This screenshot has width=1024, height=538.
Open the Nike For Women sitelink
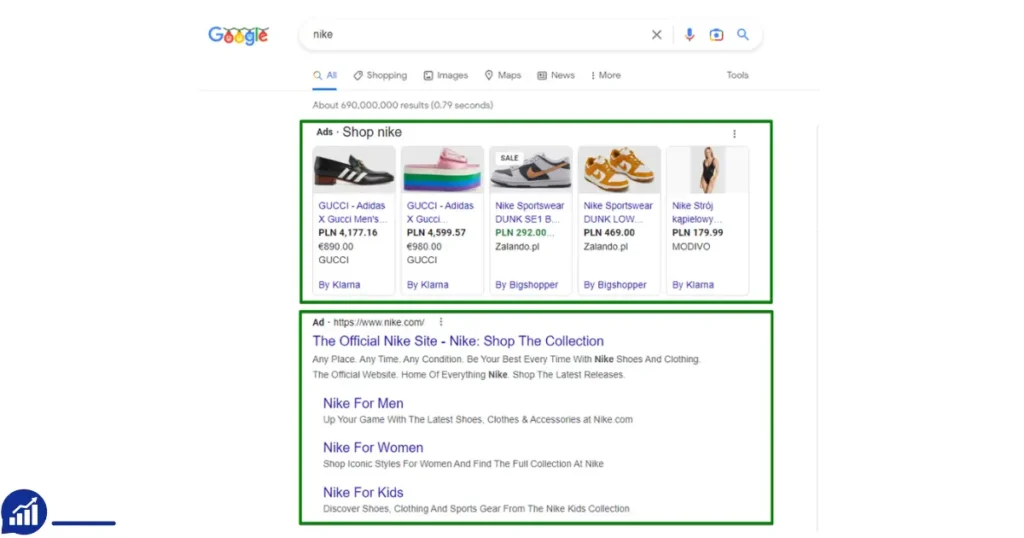(x=373, y=448)
